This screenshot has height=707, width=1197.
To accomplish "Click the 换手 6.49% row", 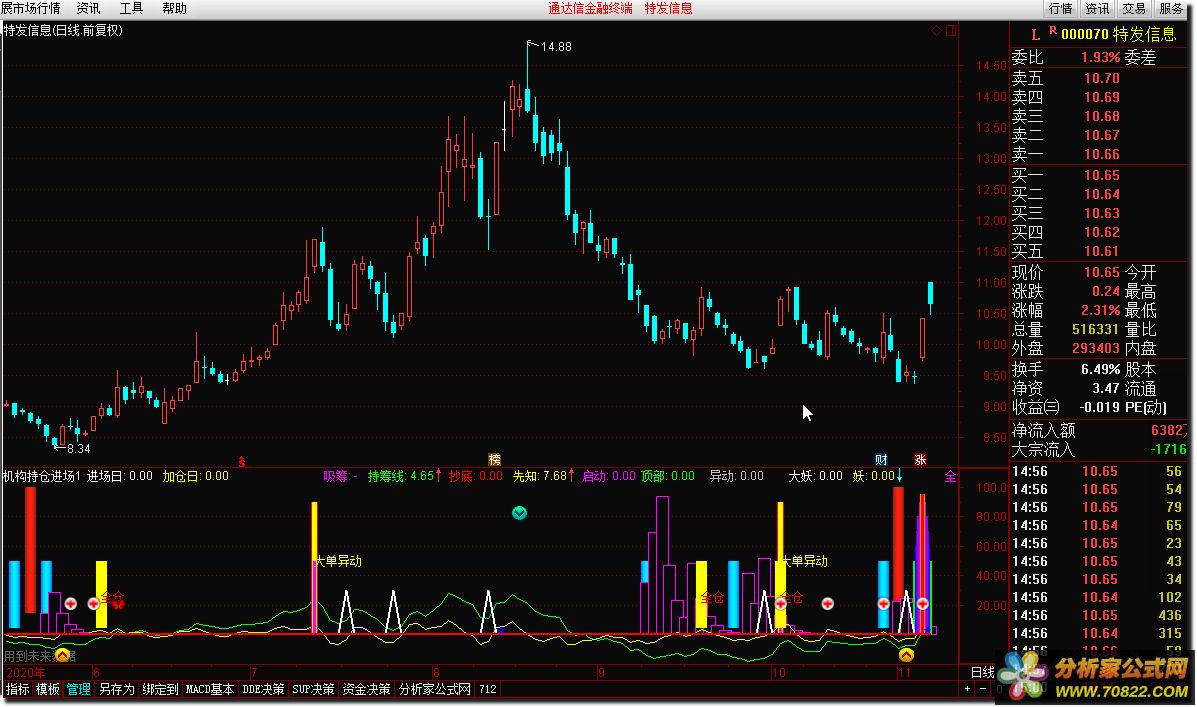I will pos(1066,370).
